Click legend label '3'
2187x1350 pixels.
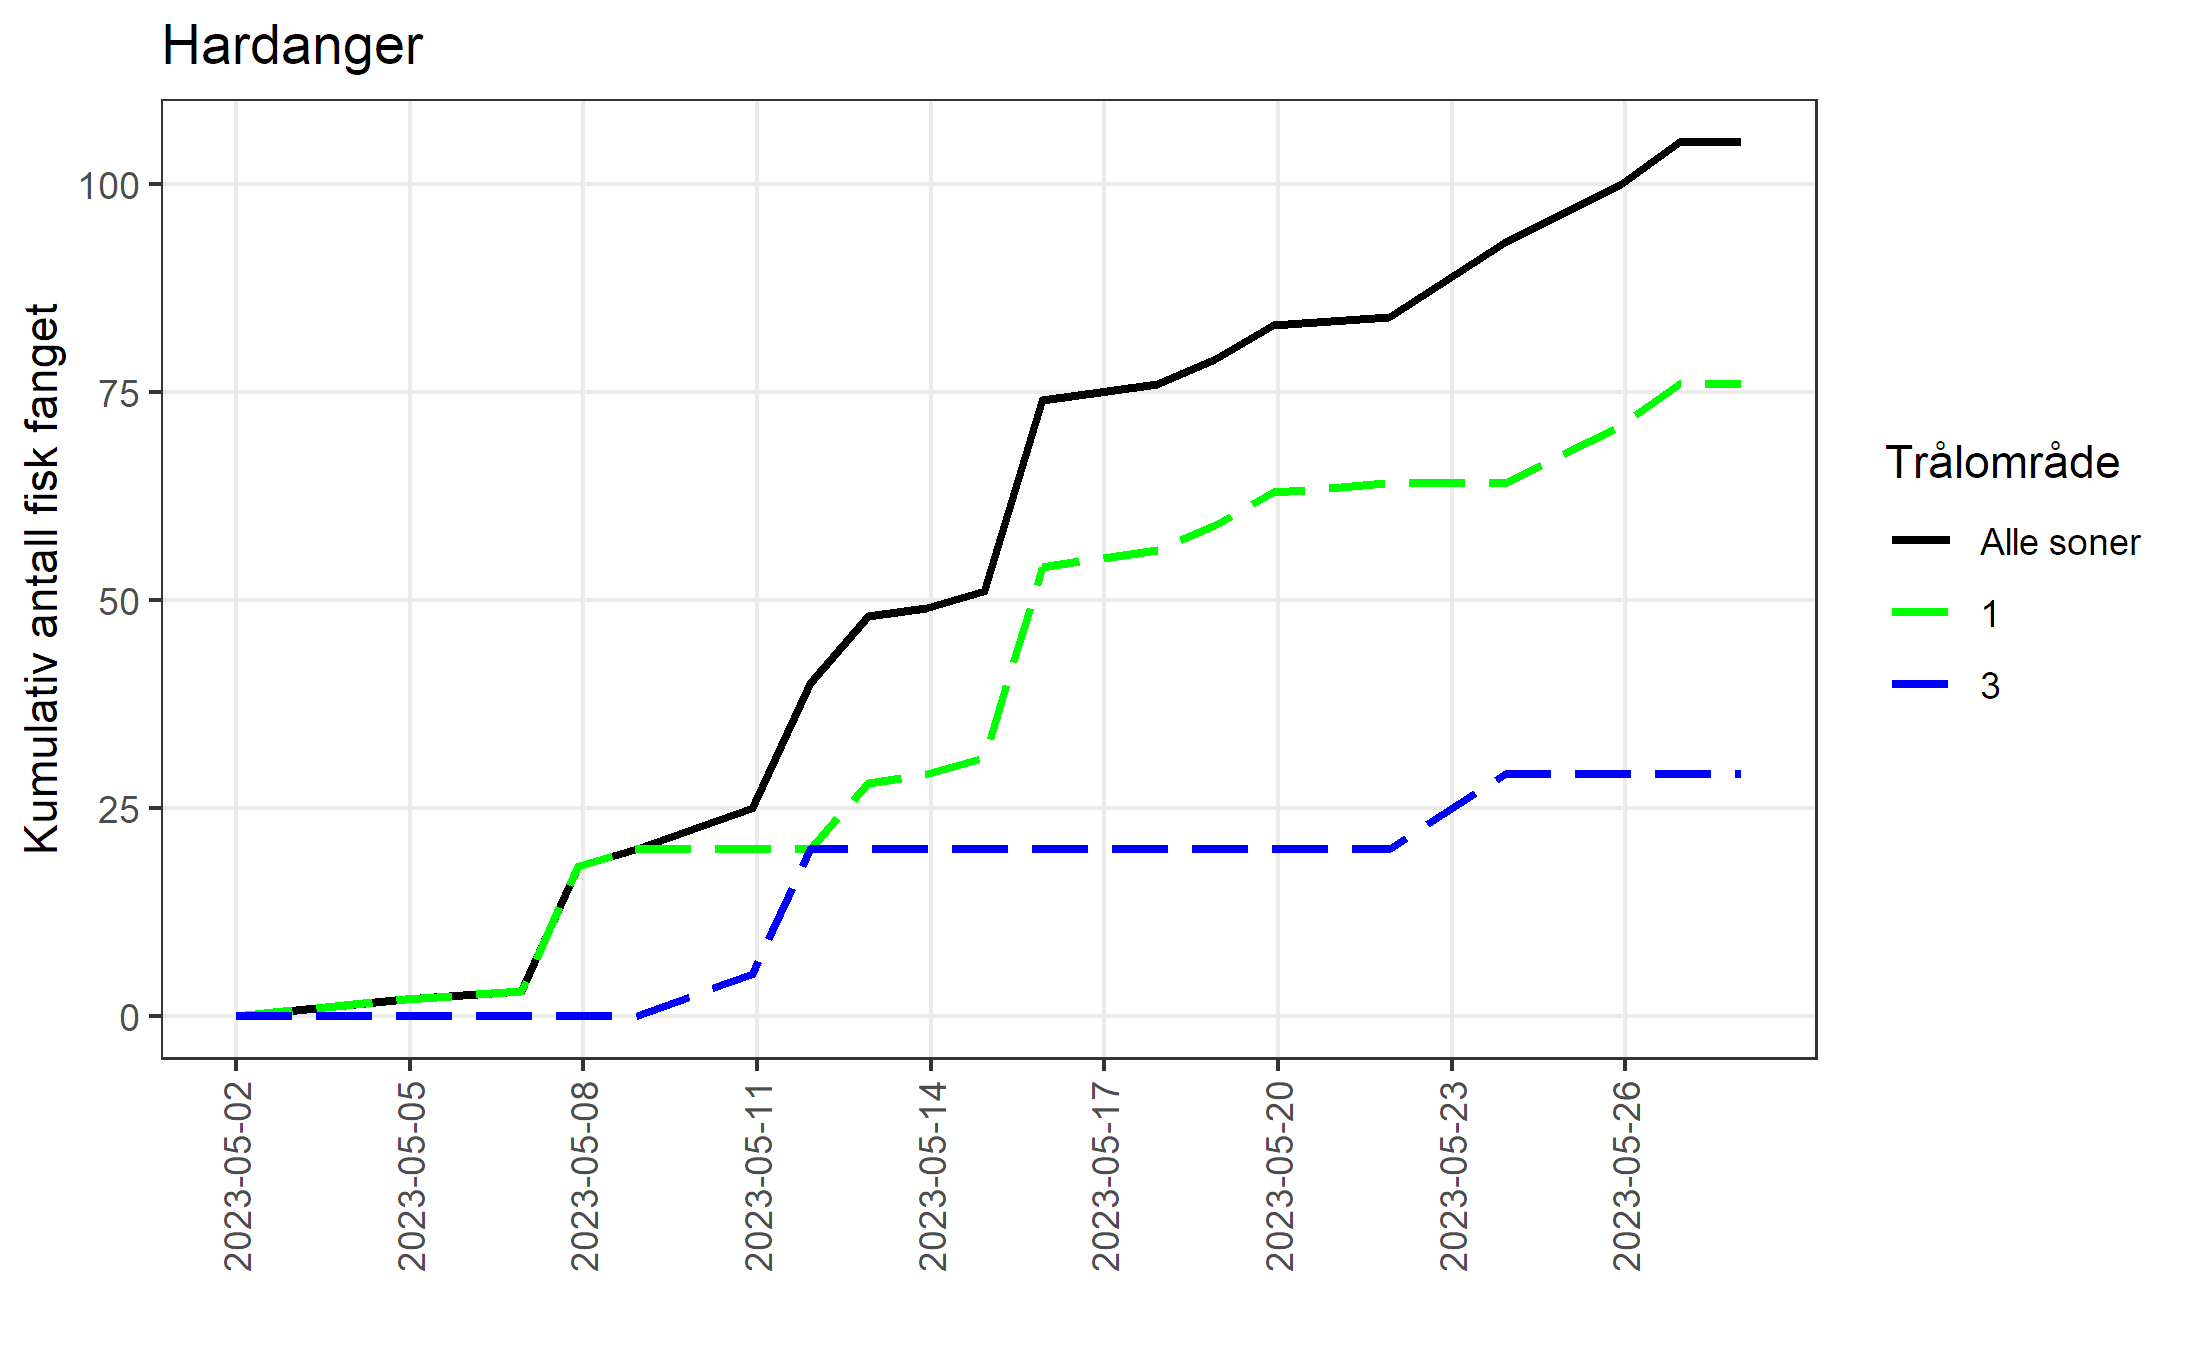point(1990,686)
